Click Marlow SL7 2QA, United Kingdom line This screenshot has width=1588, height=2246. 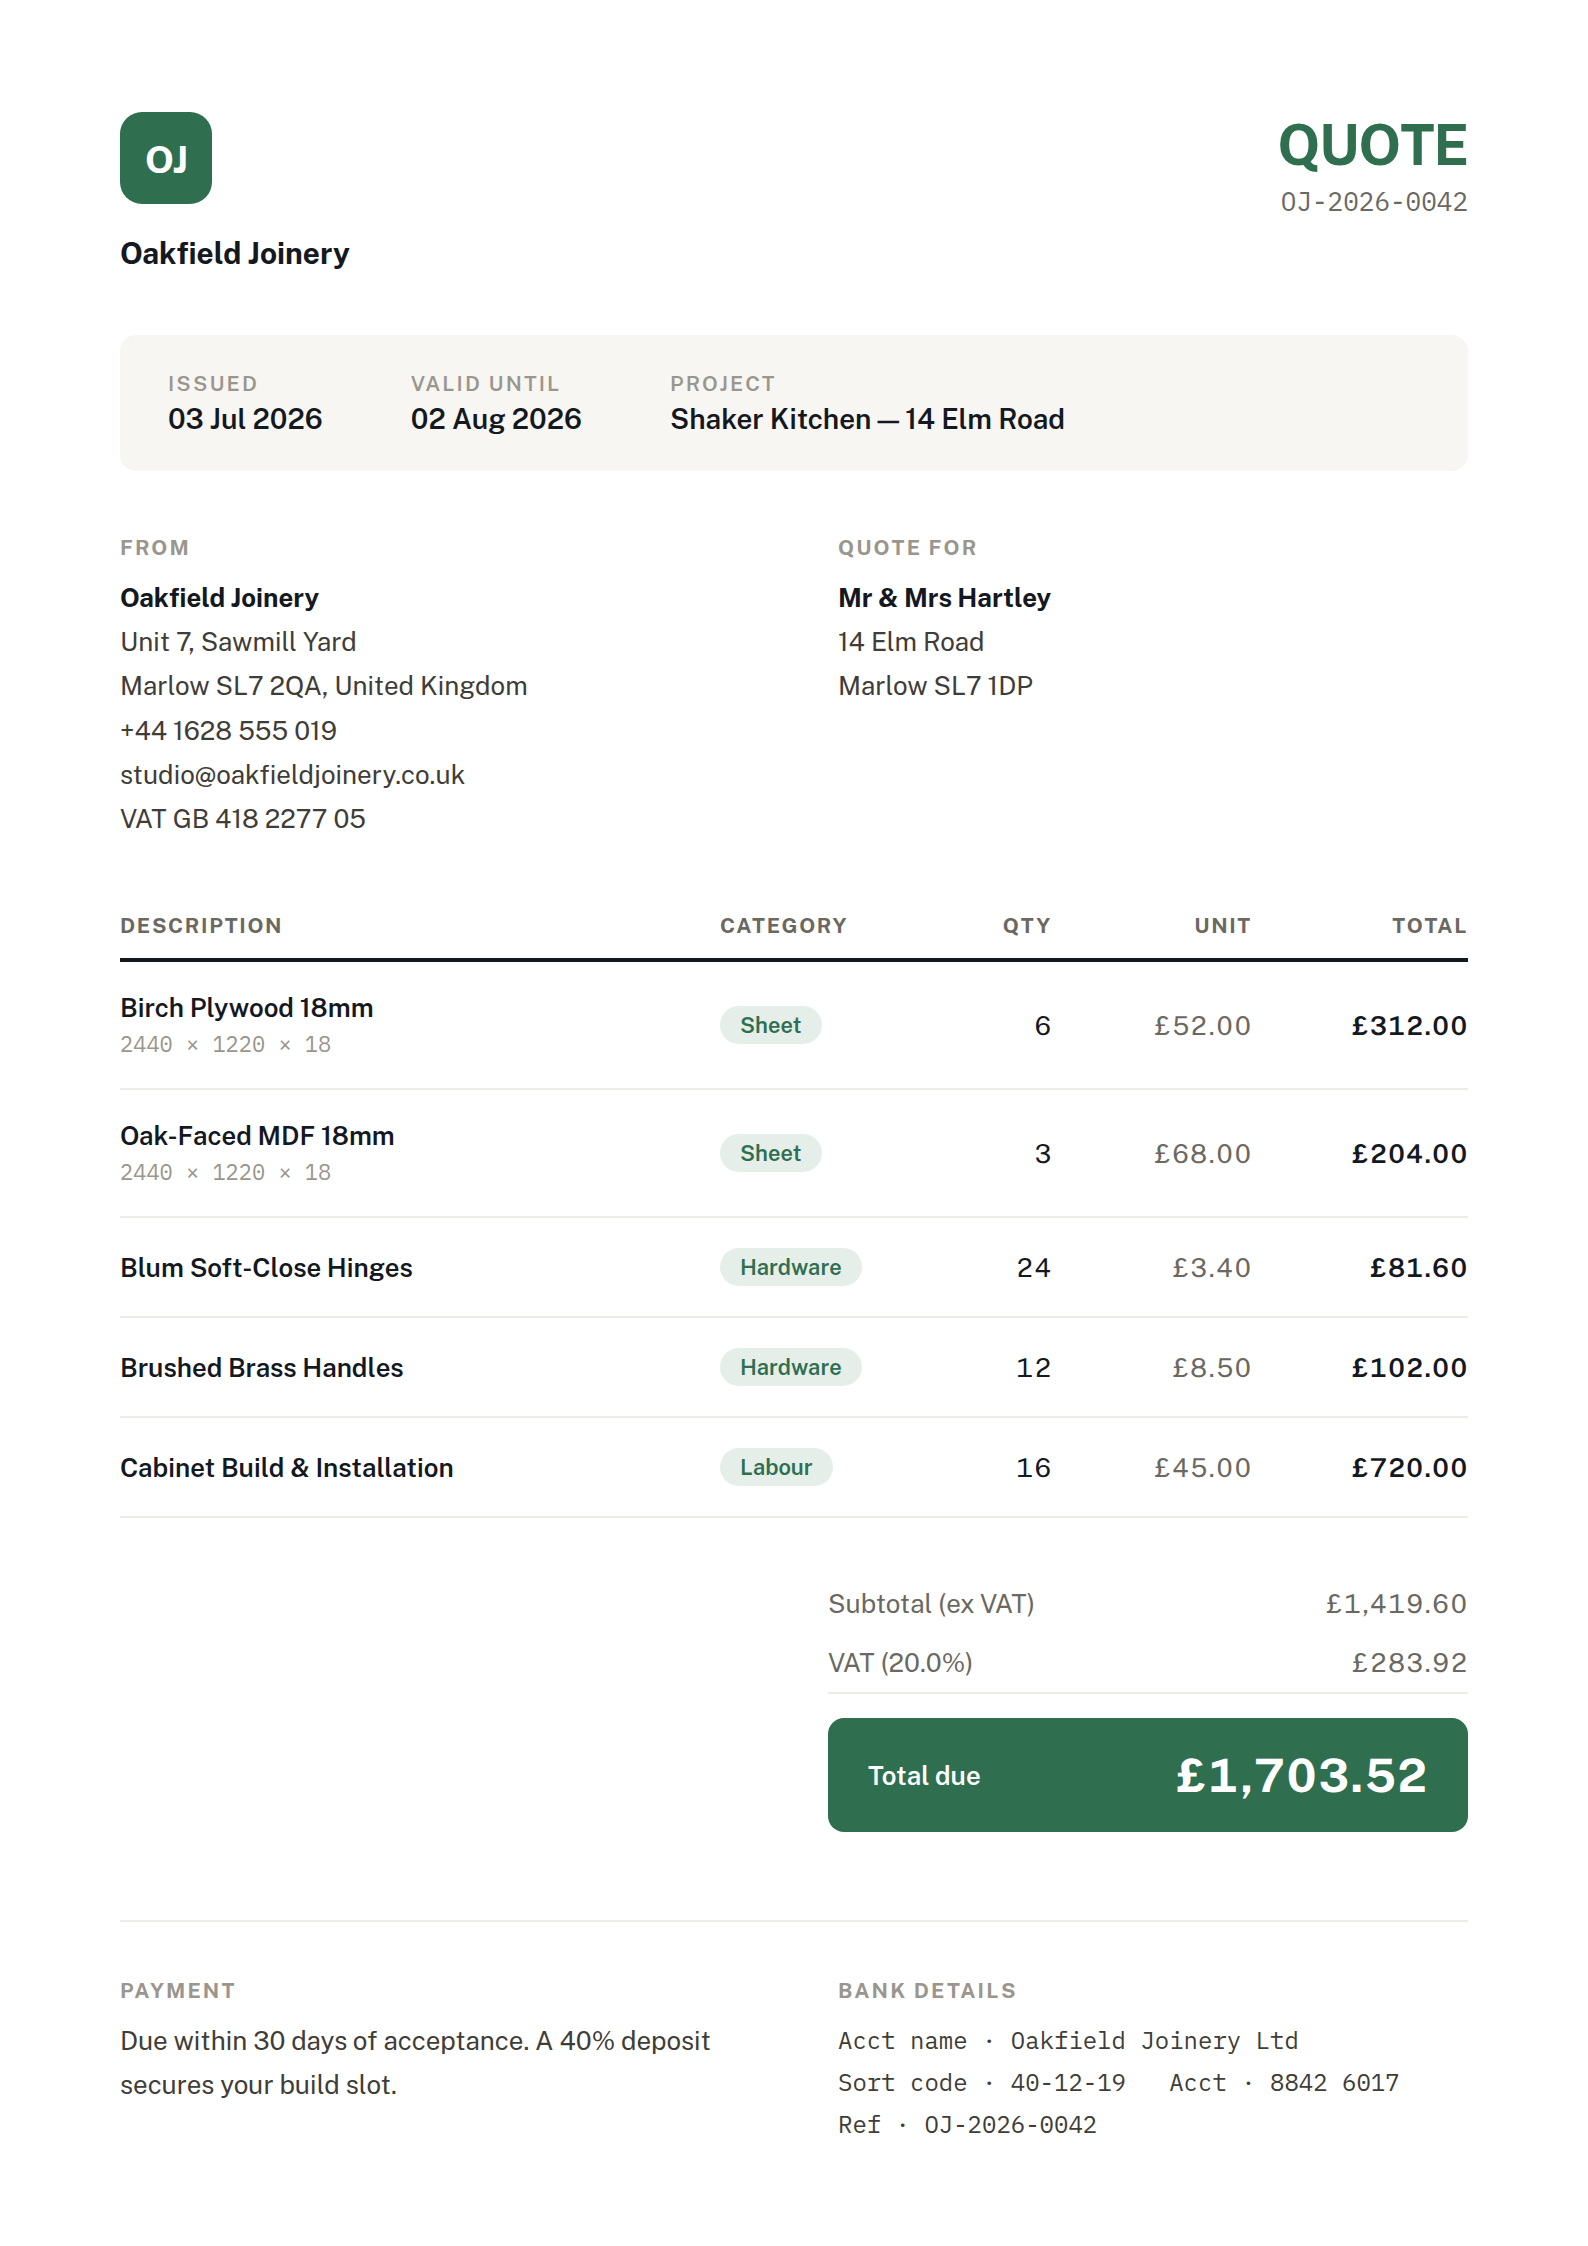click(324, 686)
